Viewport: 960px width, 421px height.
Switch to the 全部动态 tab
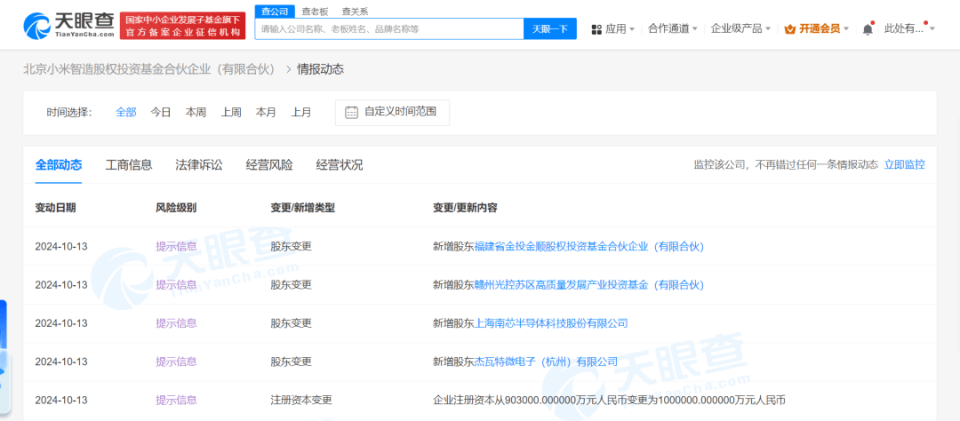59,165
